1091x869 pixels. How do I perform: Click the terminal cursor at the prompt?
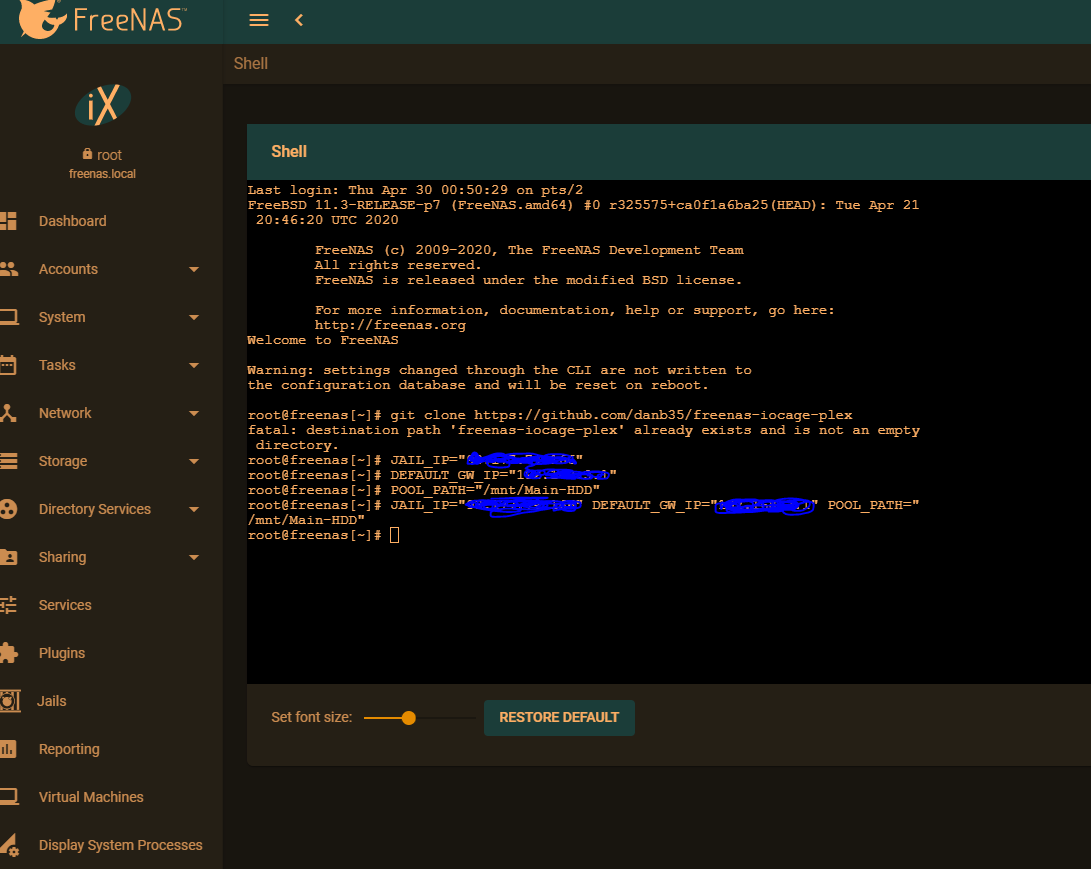pos(395,535)
